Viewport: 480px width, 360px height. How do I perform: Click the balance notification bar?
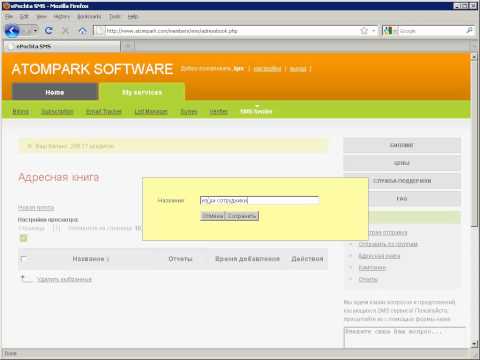[x=173, y=146]
